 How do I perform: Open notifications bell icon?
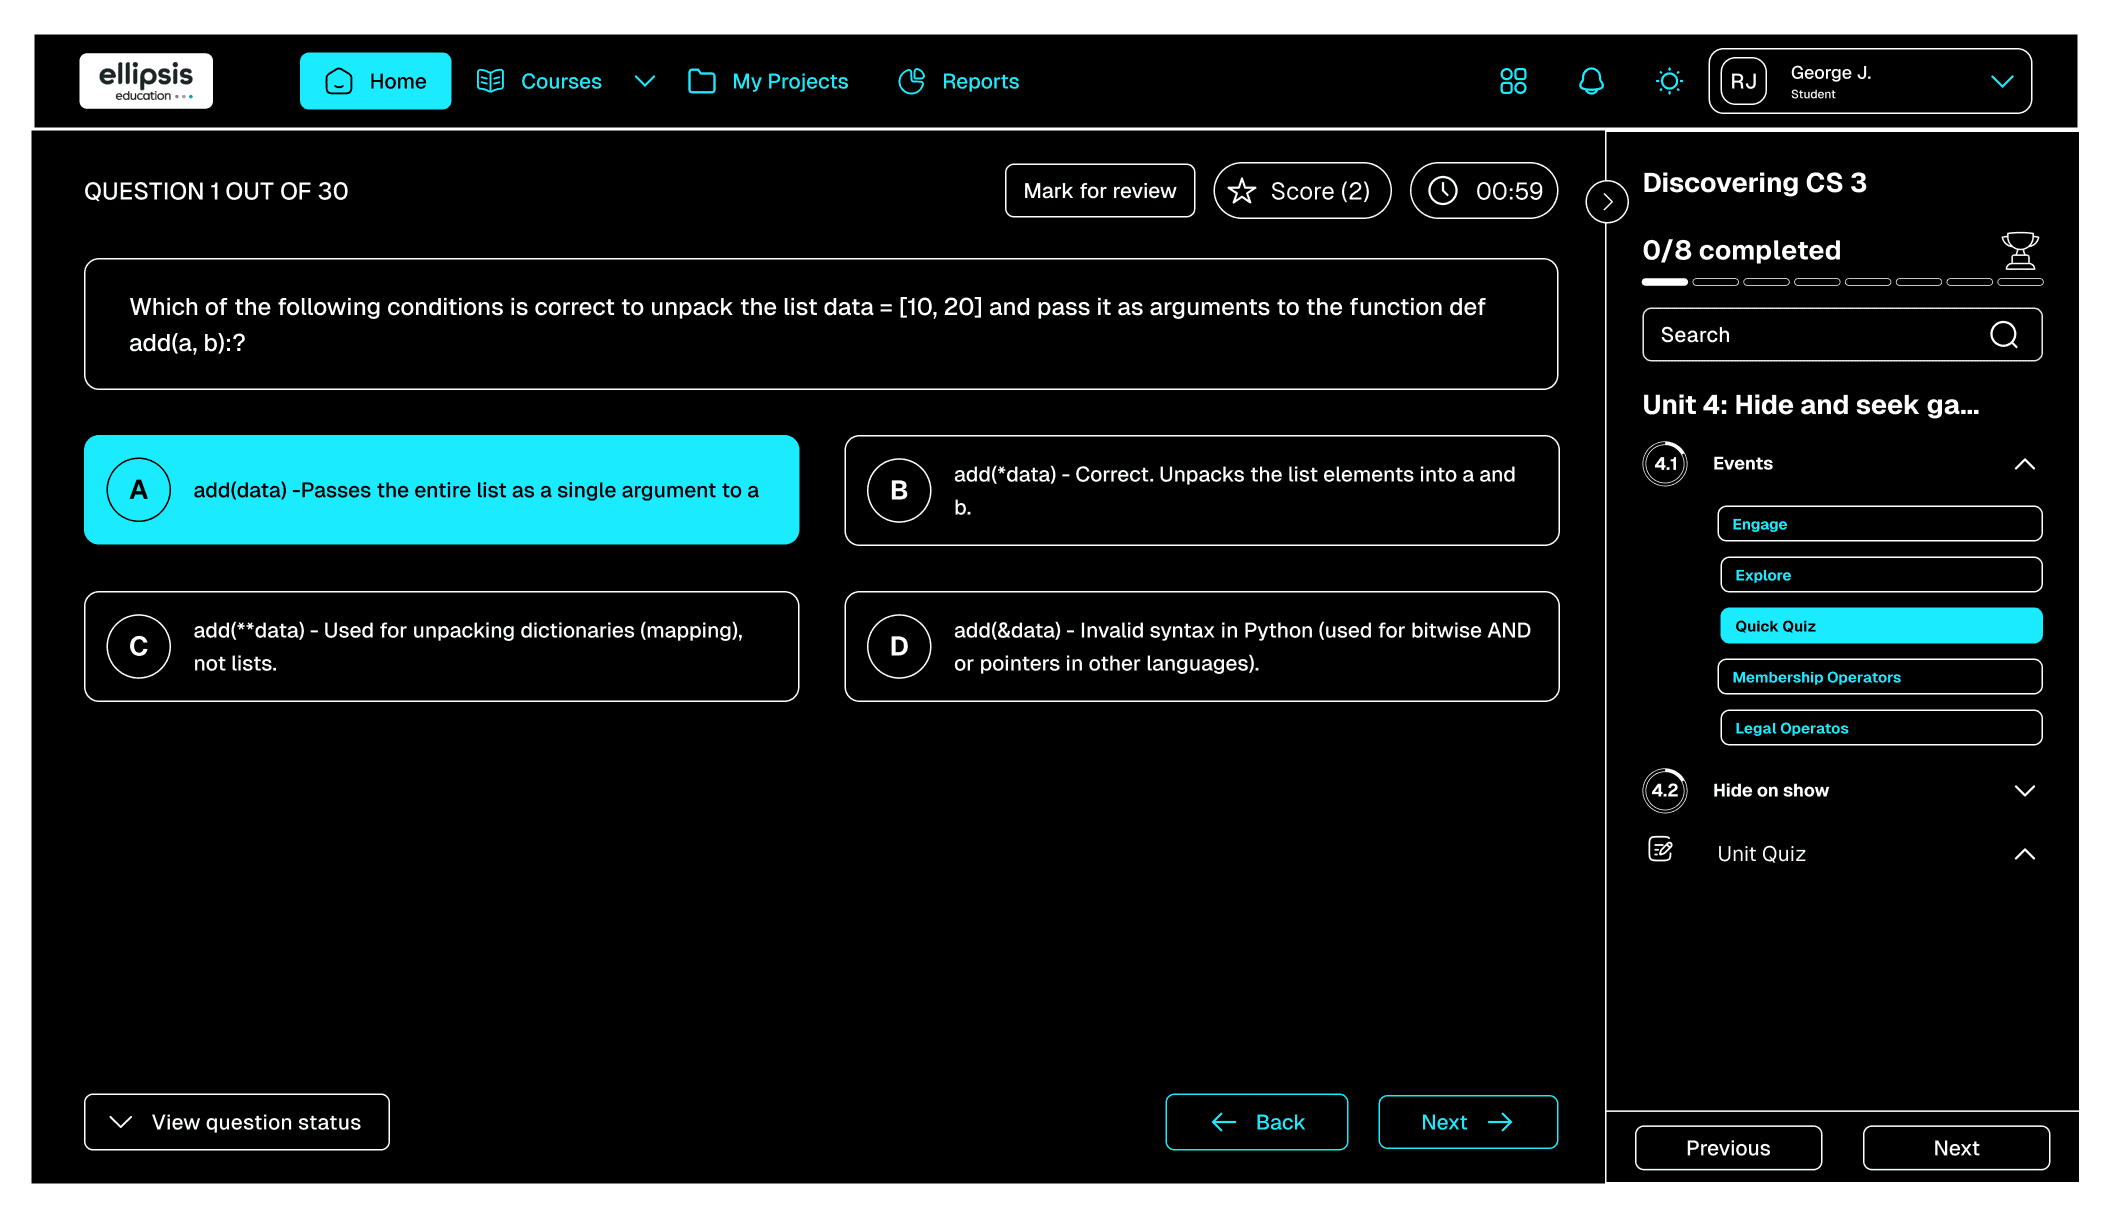pos(1591,81)
